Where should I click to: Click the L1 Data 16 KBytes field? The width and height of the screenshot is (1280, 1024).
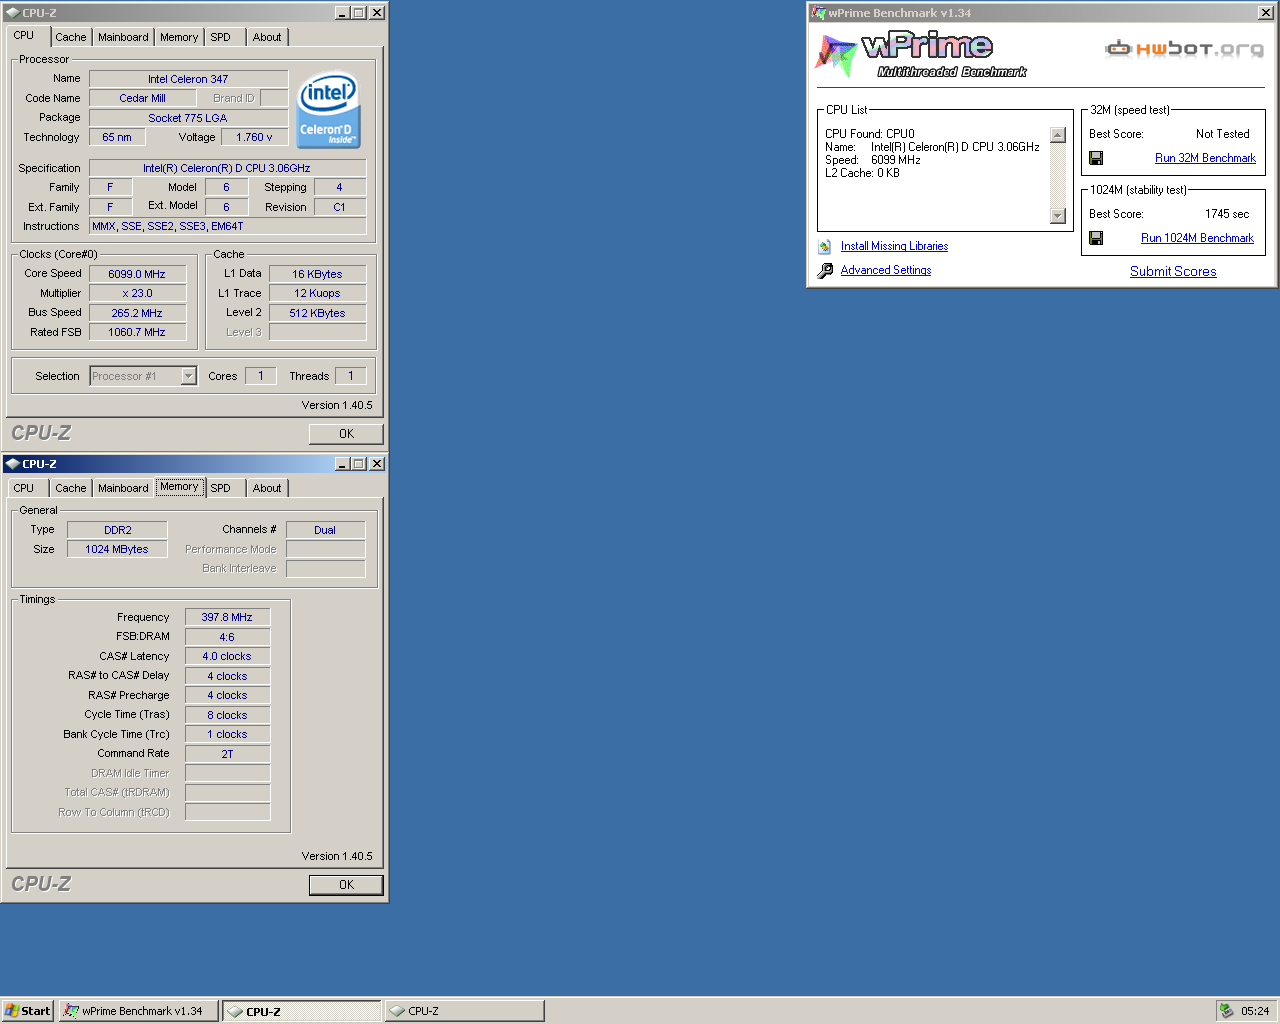point(317,274)
